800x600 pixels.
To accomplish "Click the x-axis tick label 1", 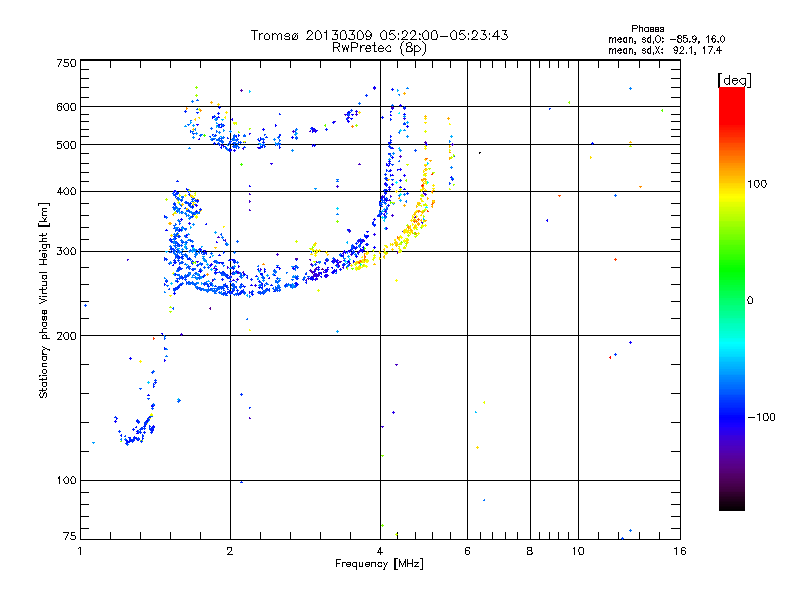I will coord(80,551).
